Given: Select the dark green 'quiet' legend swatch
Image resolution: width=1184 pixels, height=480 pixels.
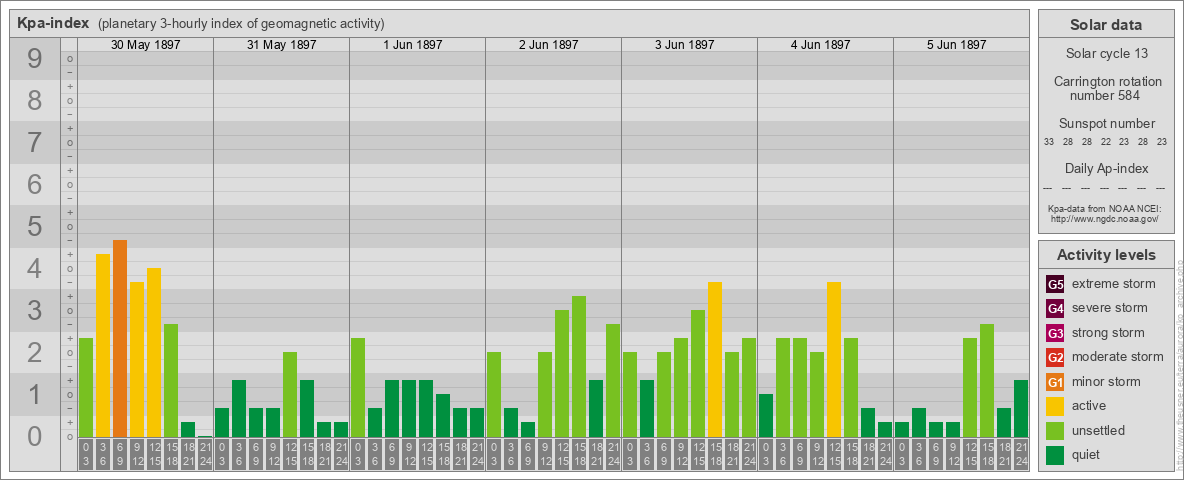Looking at the screenshot, I should (1055, 454).
